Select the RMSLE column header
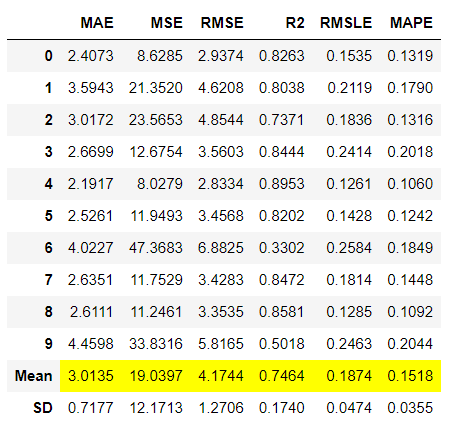 346,23
